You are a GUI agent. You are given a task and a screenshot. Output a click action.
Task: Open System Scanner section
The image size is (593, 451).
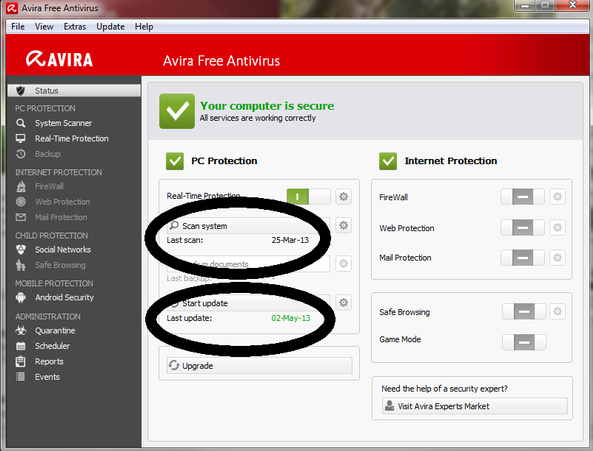(64, 123)
